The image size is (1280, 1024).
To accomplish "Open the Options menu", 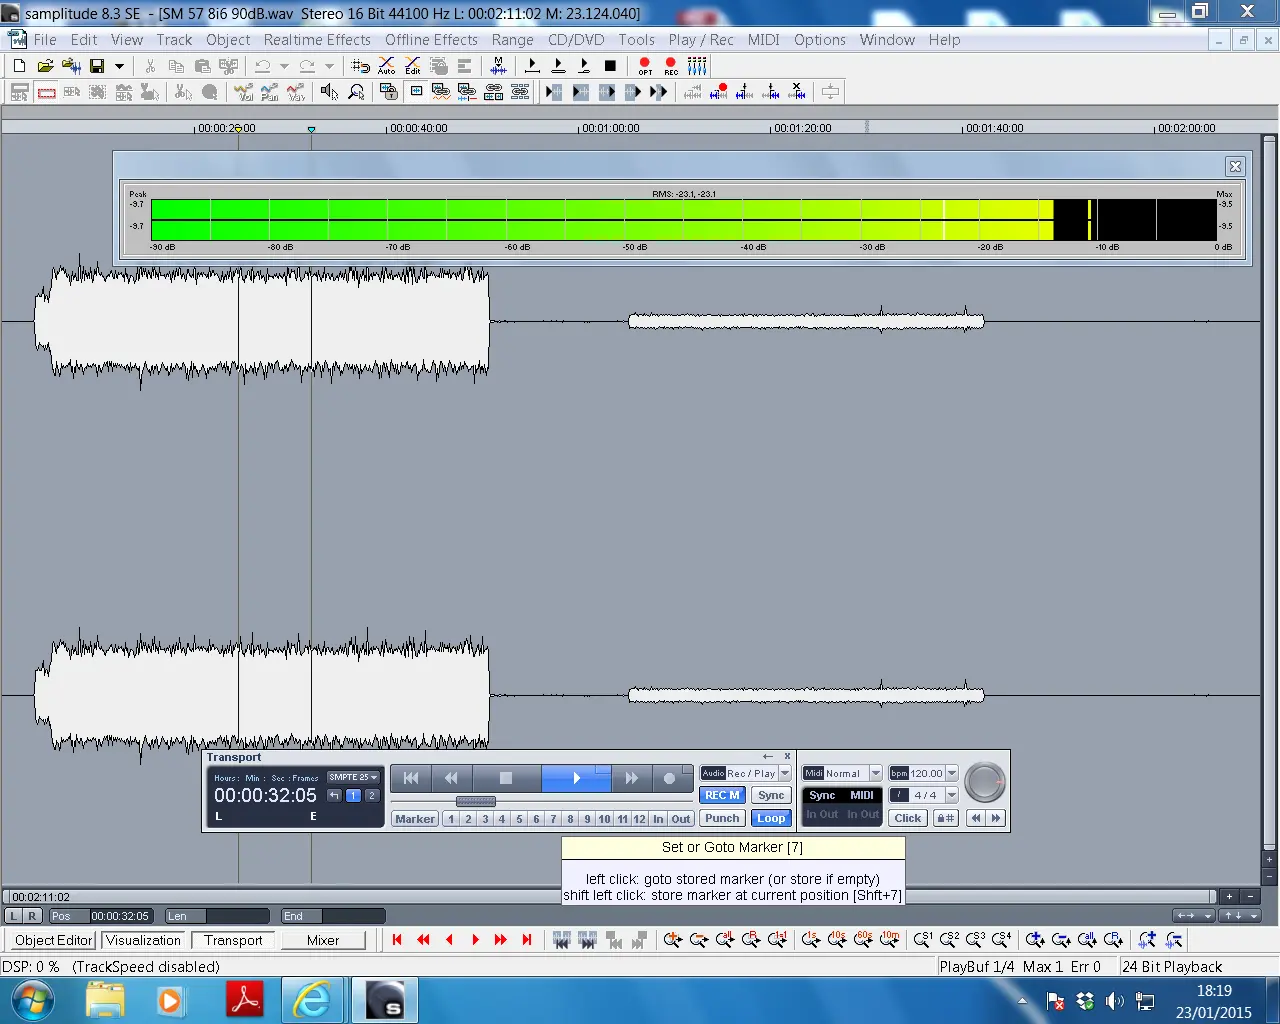I will point(820,40).
